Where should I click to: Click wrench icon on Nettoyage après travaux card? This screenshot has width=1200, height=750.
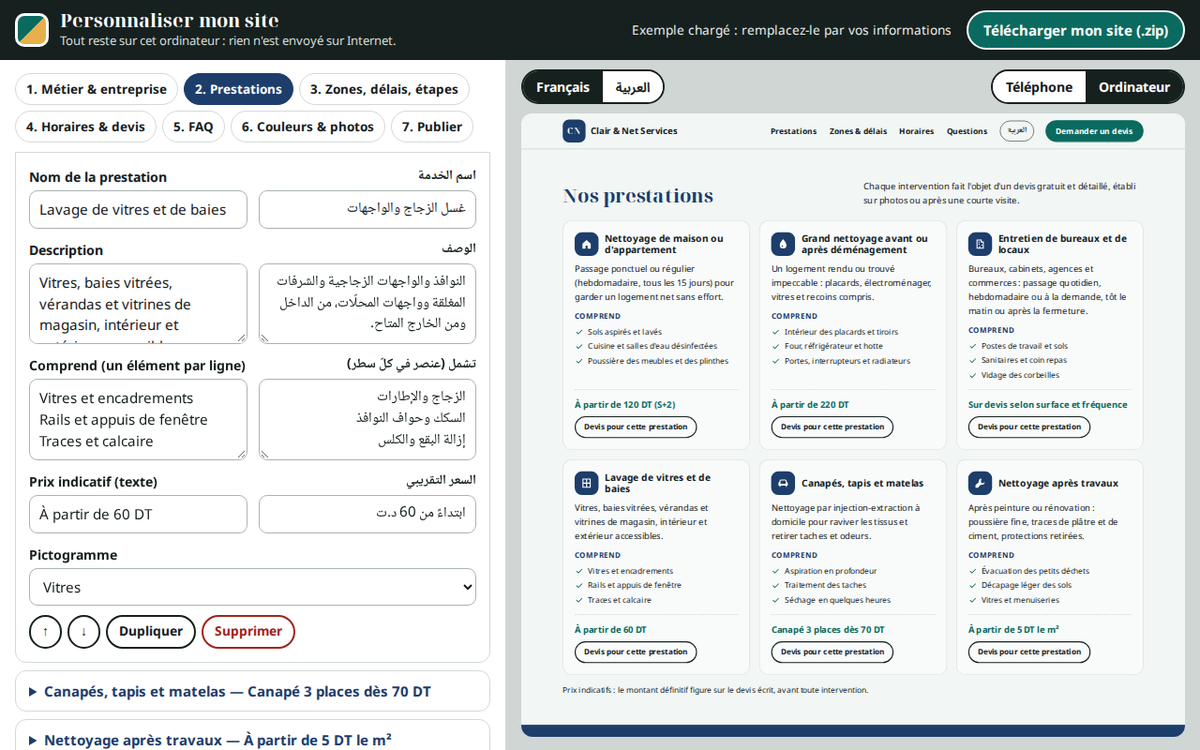pos(980,483)
